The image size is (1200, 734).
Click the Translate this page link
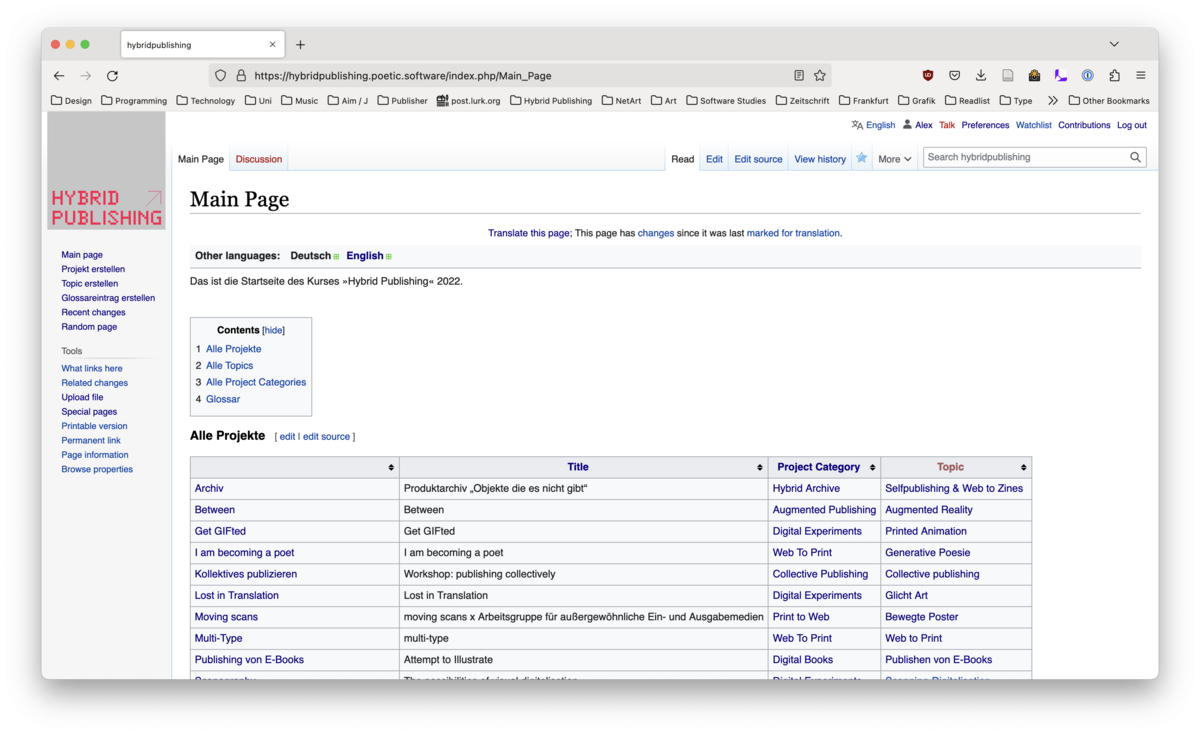529,233
